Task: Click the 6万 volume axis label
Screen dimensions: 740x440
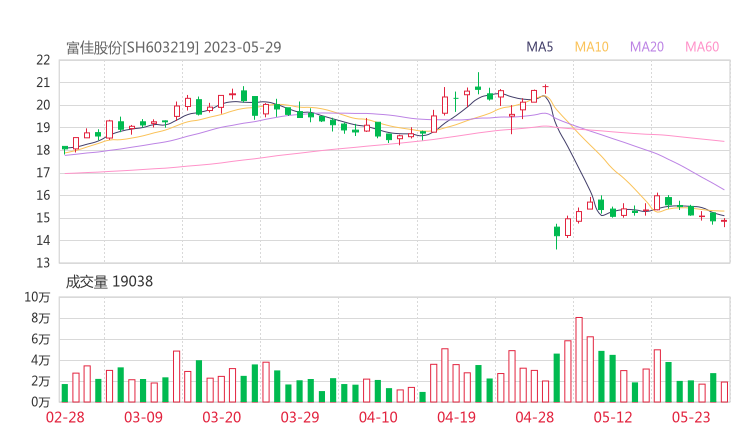Action: pyautogui.click(x=41, y=339)
